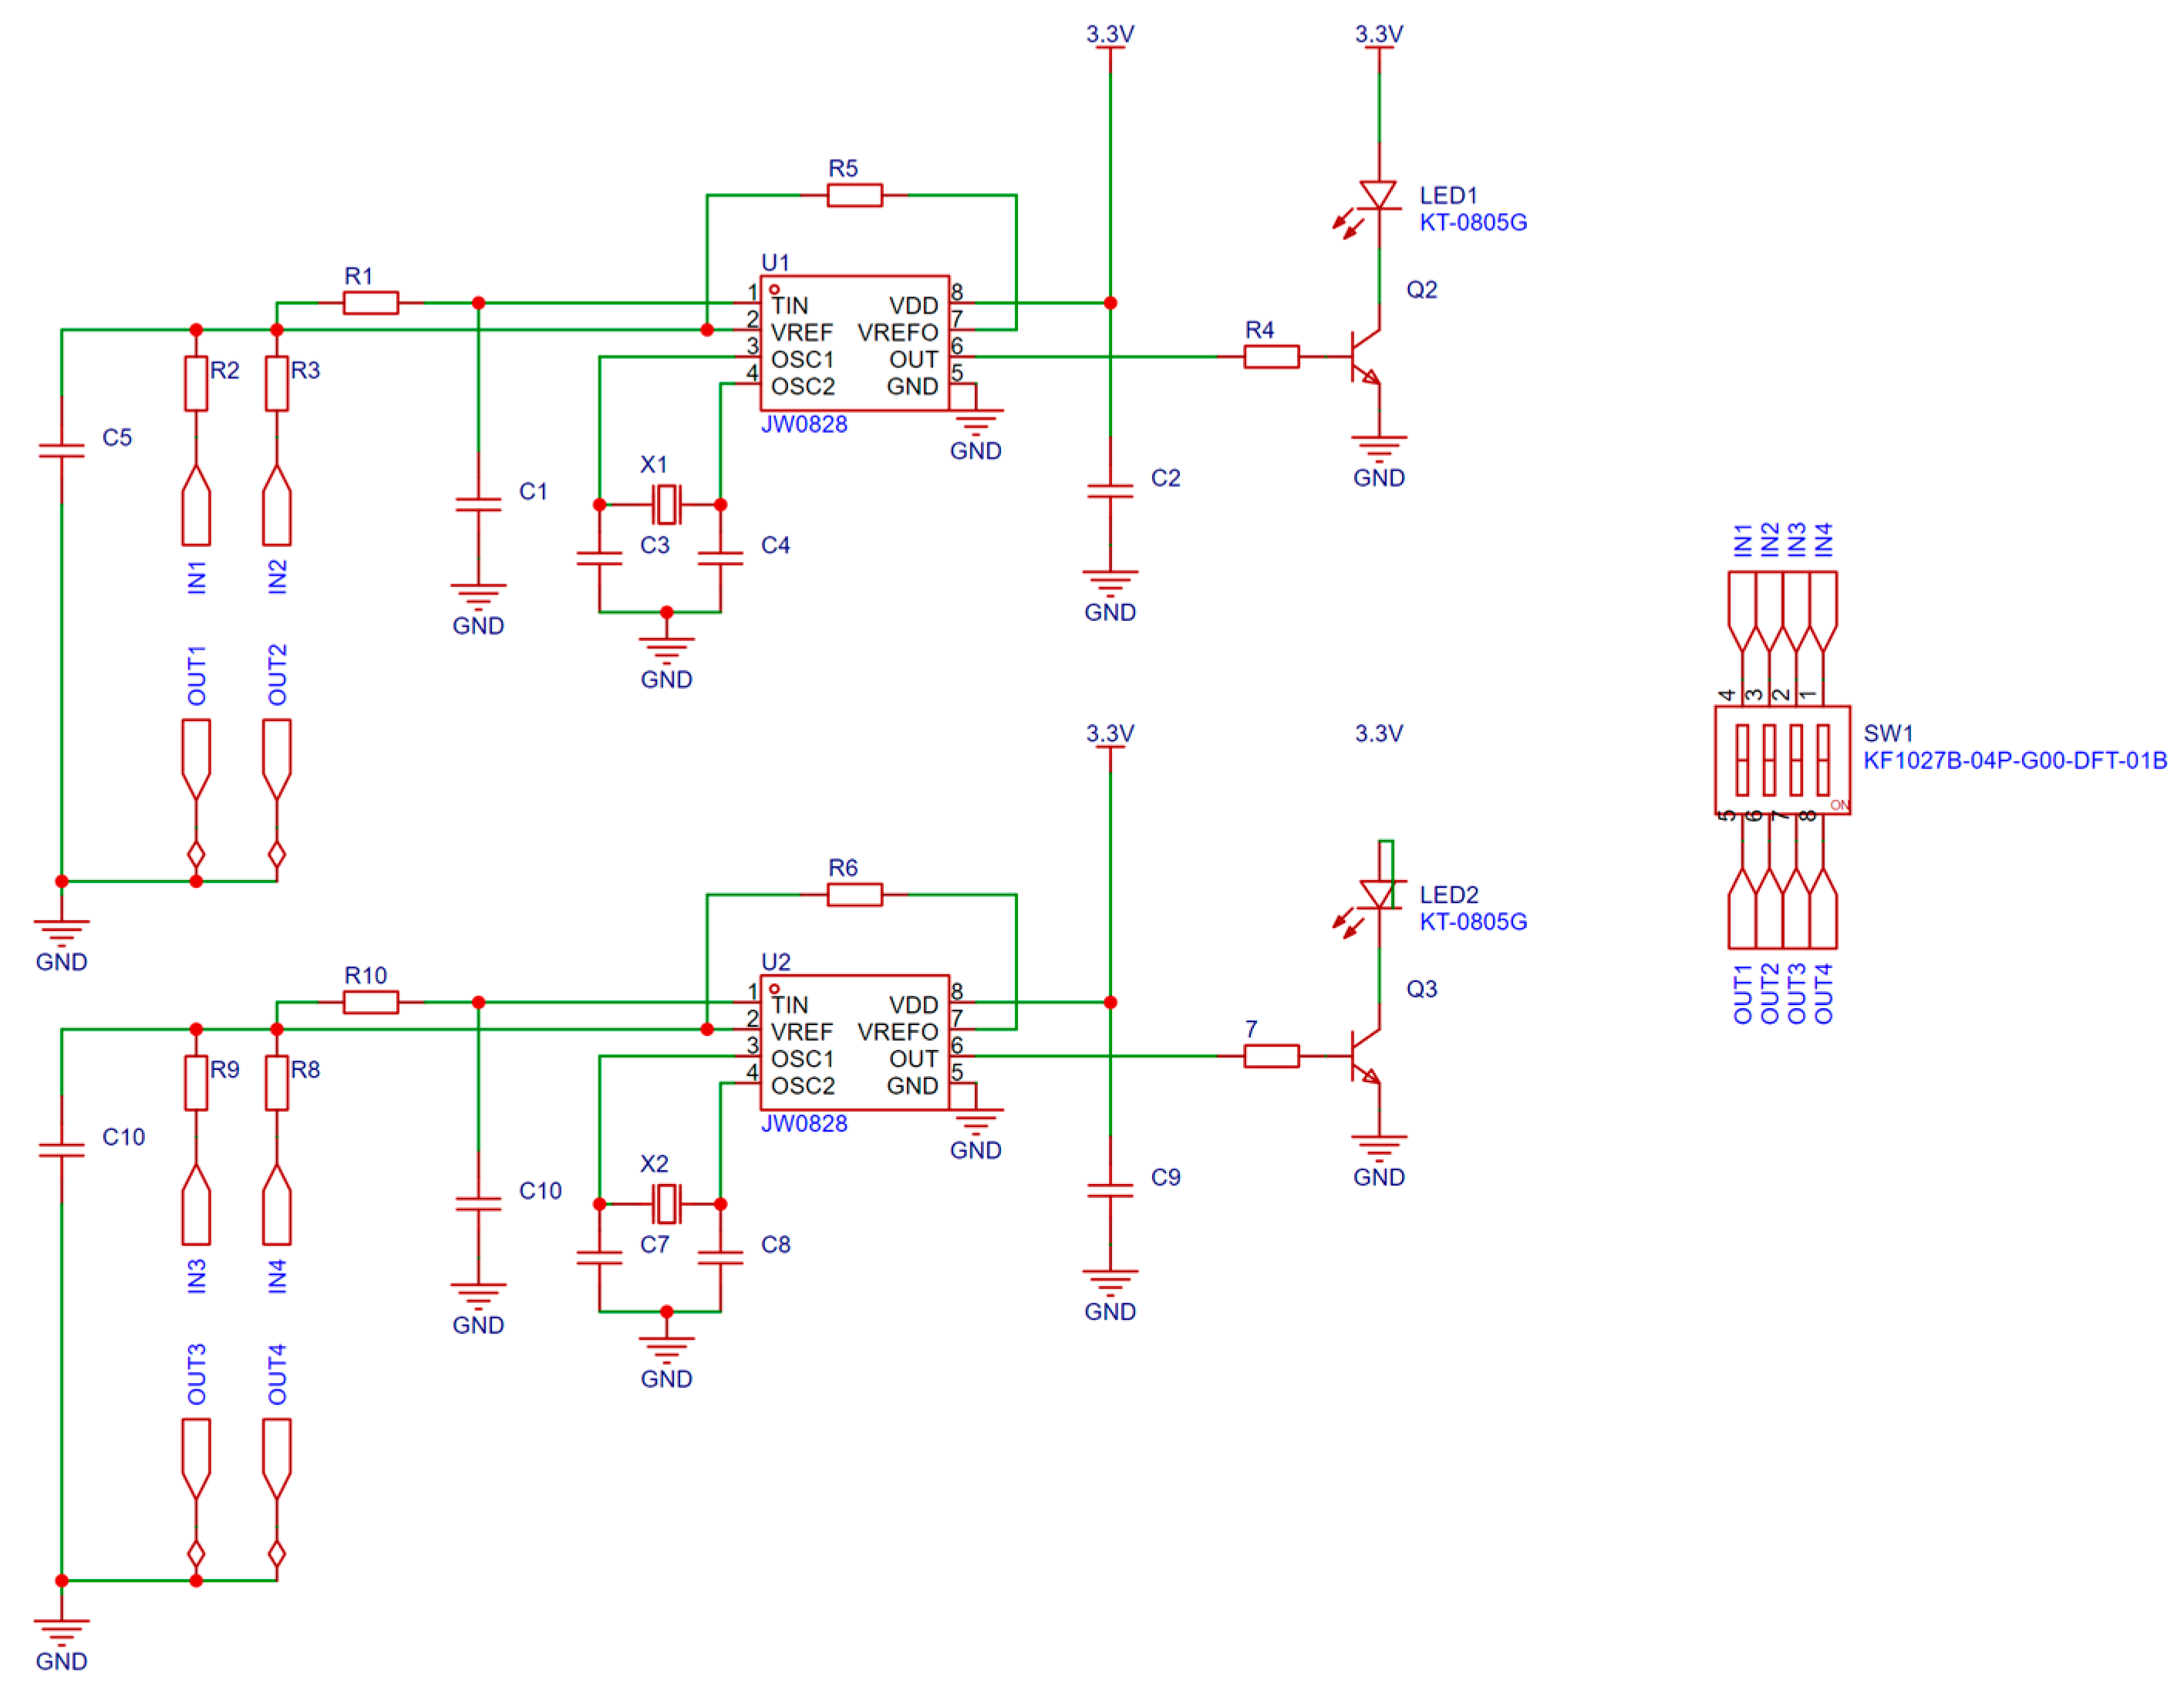Select the U2 JW0828 chip body

tap(855, 1042)
